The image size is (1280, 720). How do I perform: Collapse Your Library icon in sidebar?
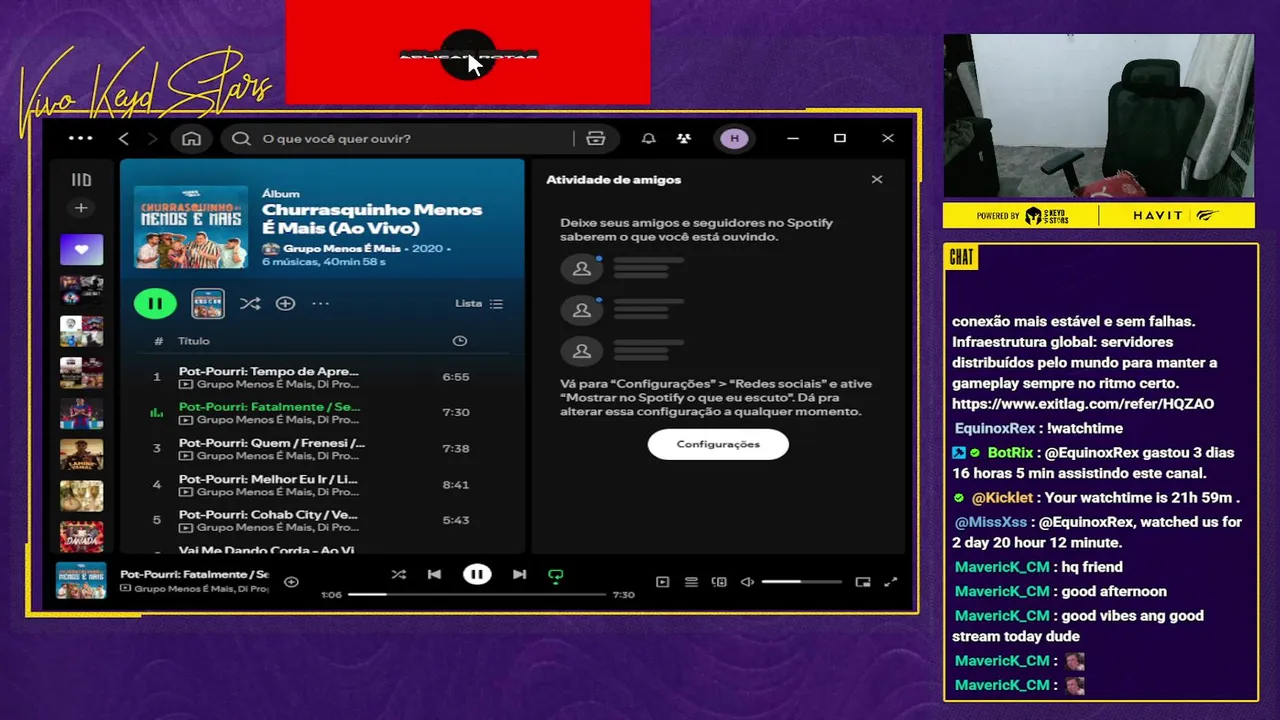coord(81,180)
